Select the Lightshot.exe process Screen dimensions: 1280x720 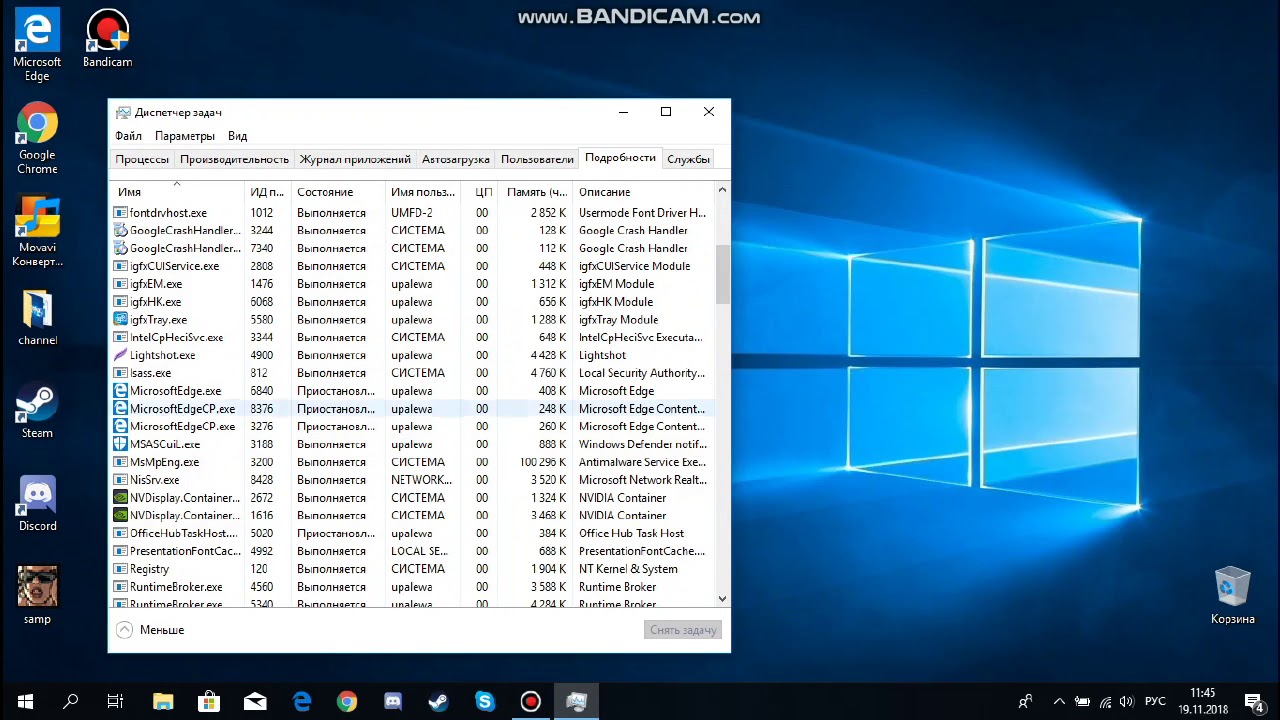pyautogui.click(x=411, y=355)
